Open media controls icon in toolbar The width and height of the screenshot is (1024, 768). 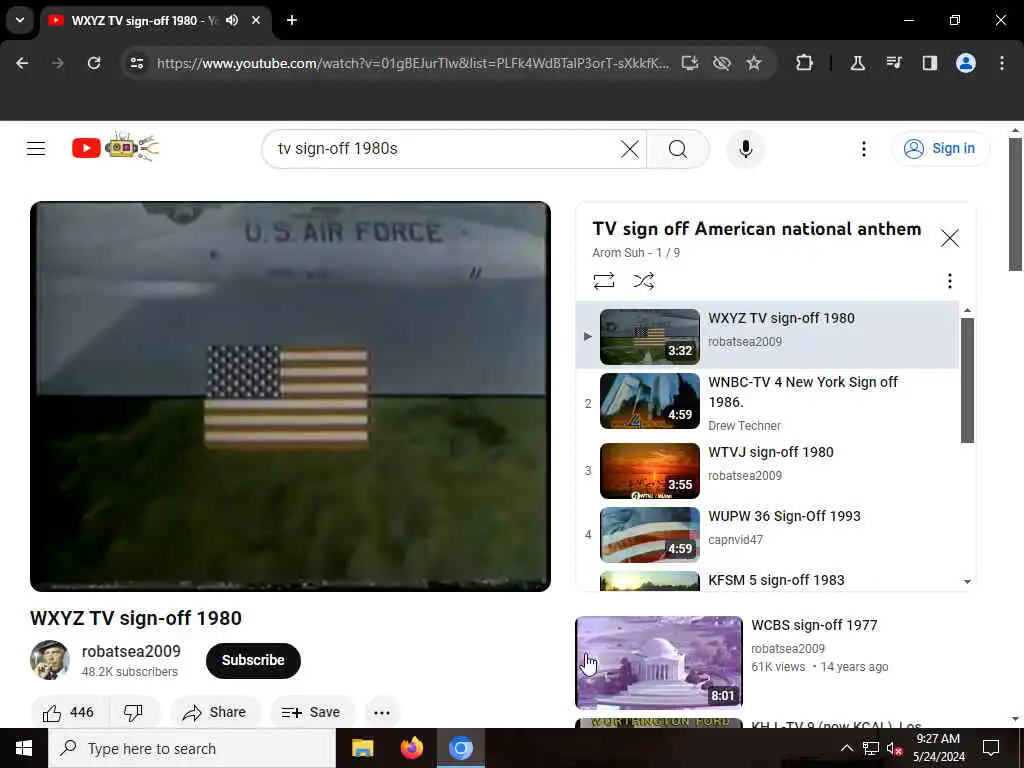[893, 63]
